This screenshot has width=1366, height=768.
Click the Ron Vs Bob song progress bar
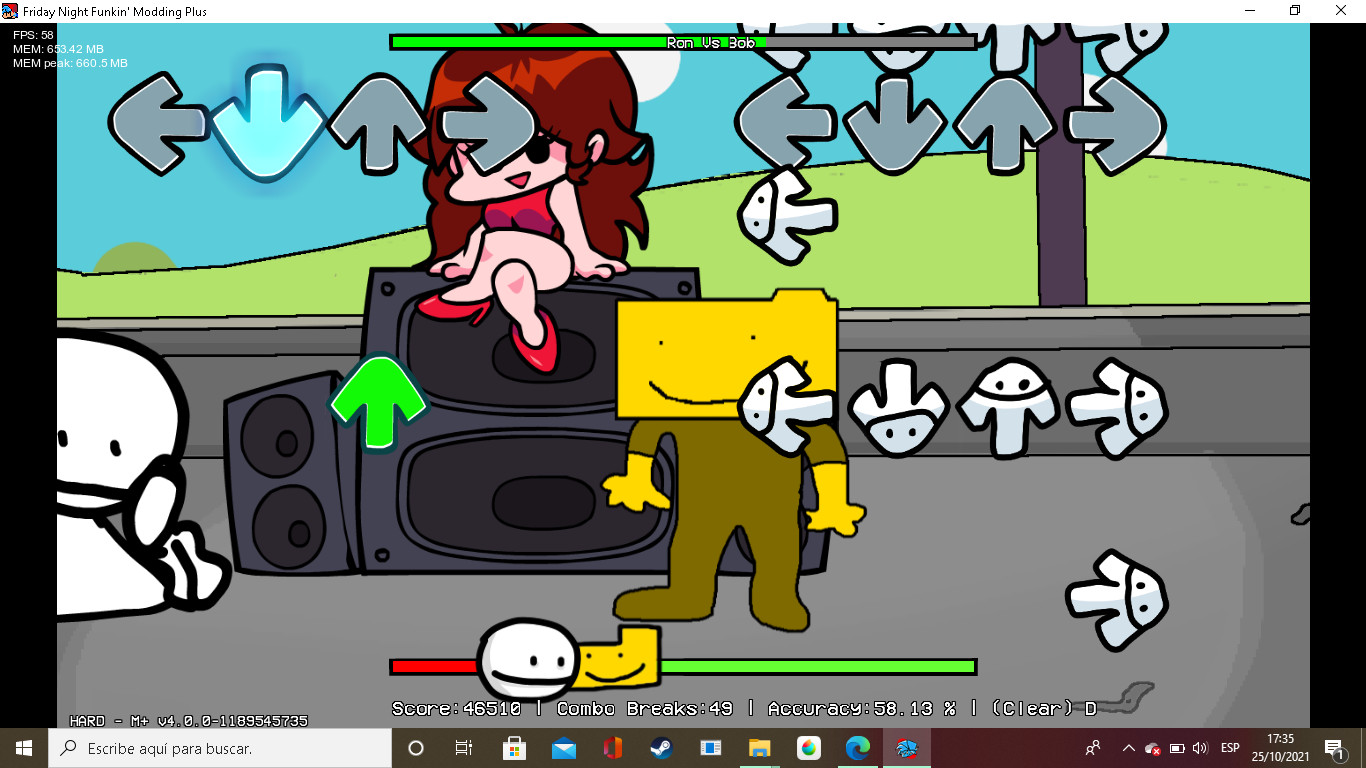pyautogui.click(x=682, y=42)
